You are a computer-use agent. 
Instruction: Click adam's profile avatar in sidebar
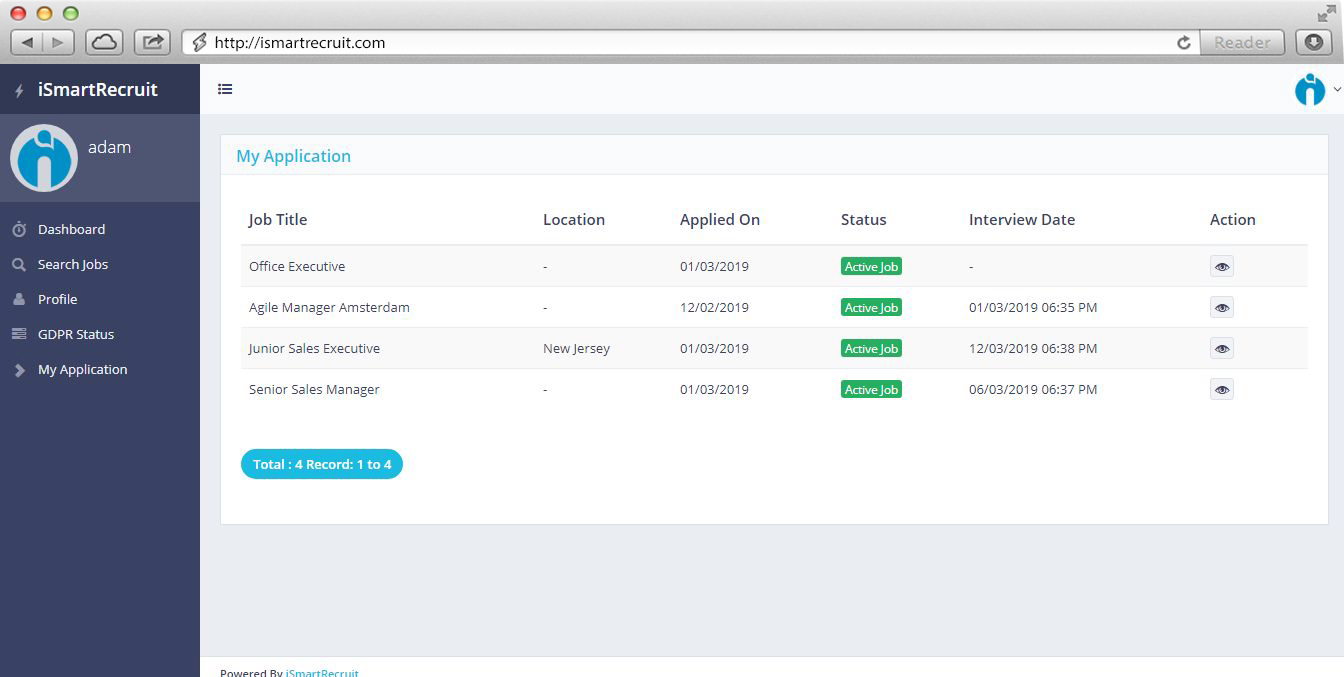(x=44, y=158)
